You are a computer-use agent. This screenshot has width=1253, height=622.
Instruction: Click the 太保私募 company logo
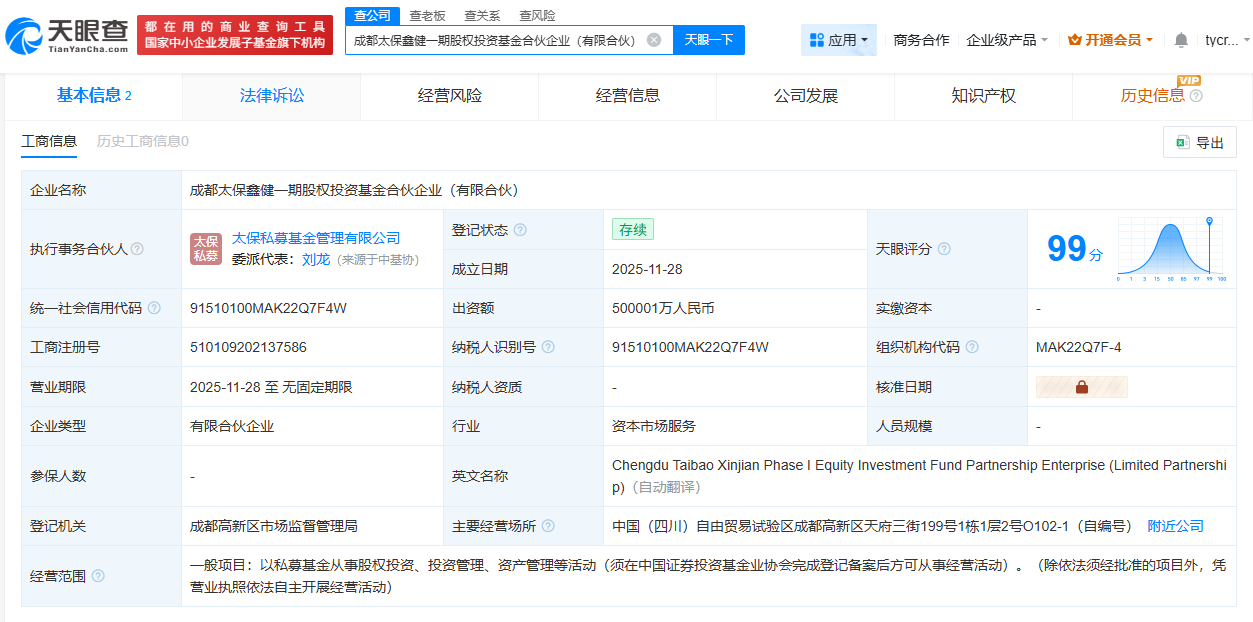point(206,248)
